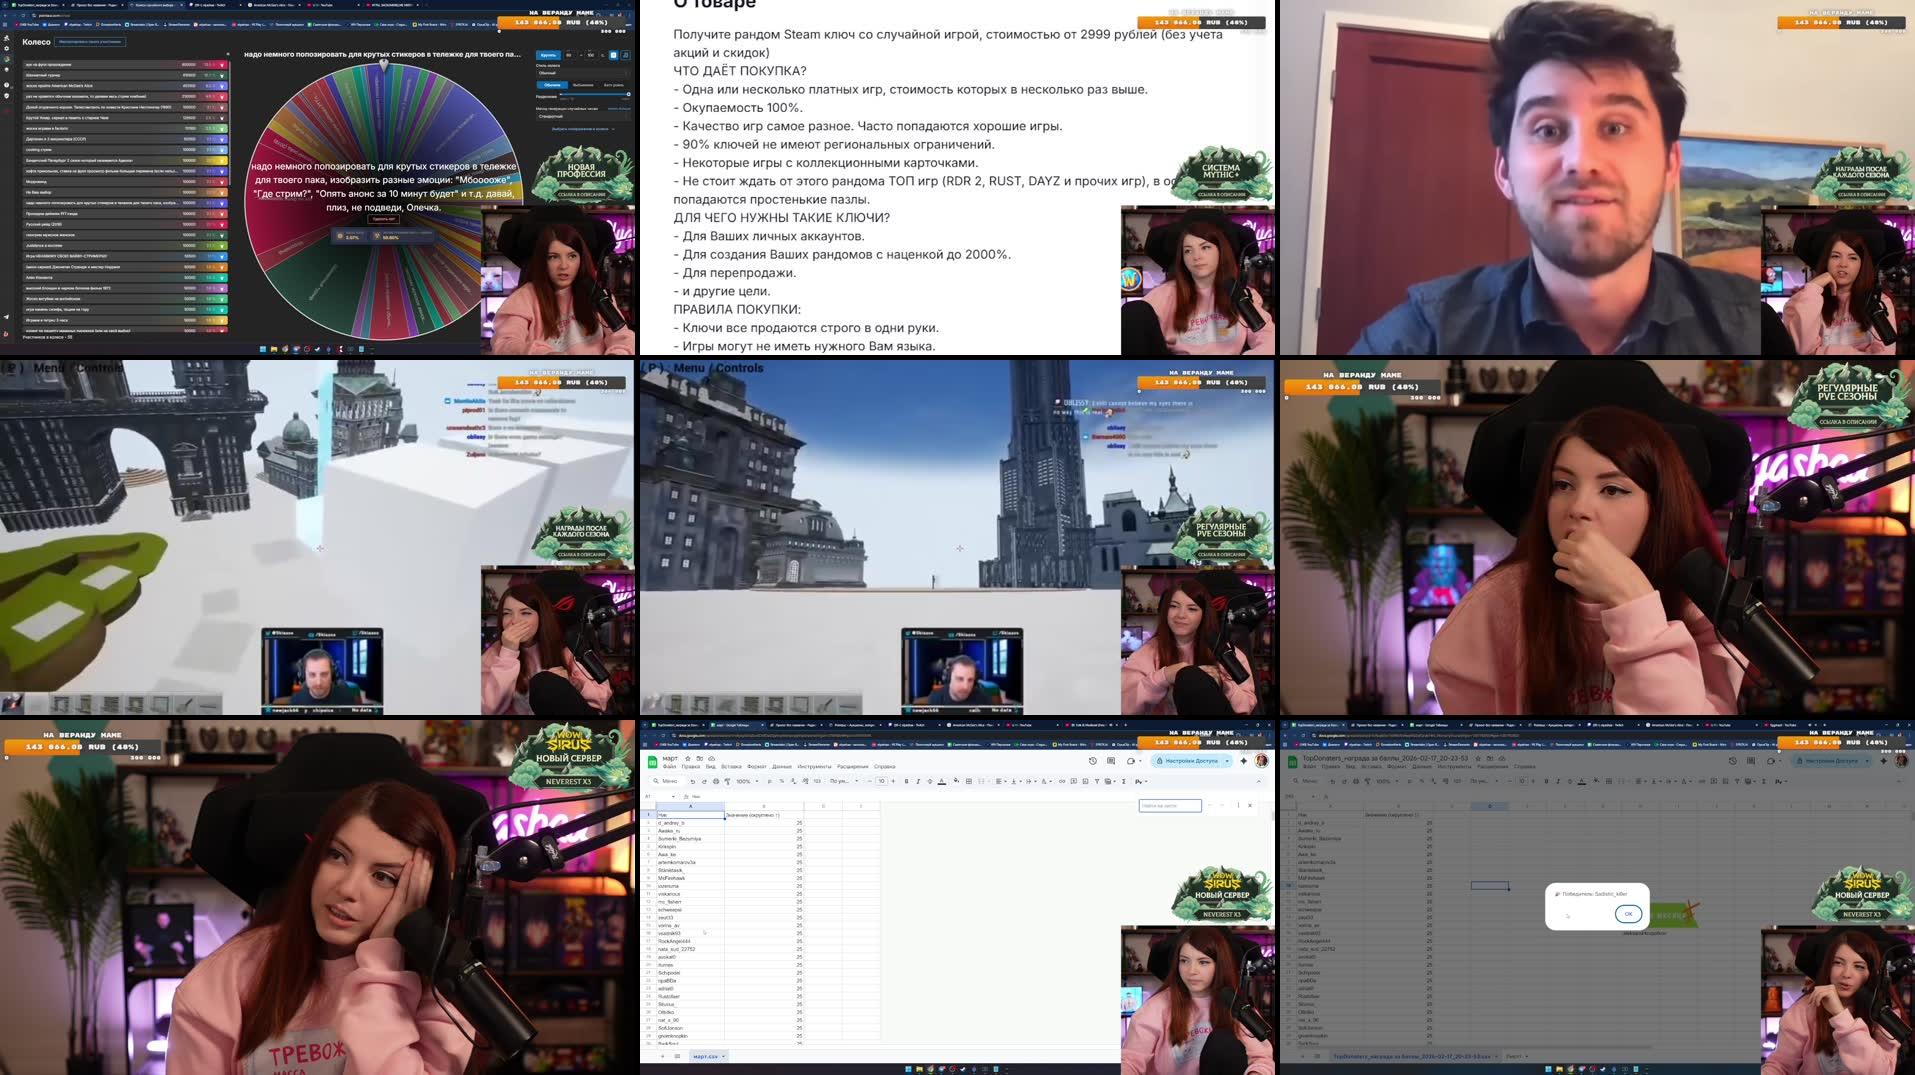Open the Формат menu in Google Sheets

(757, 766)
